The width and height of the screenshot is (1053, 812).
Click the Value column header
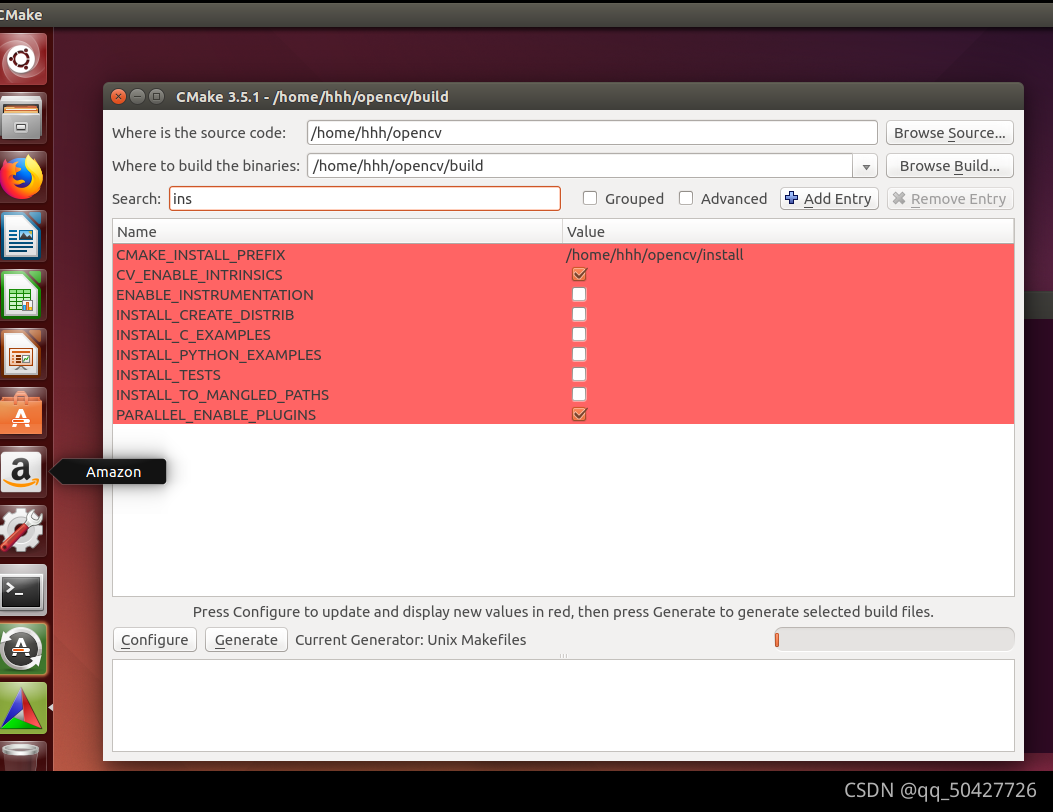coord(788,232)
